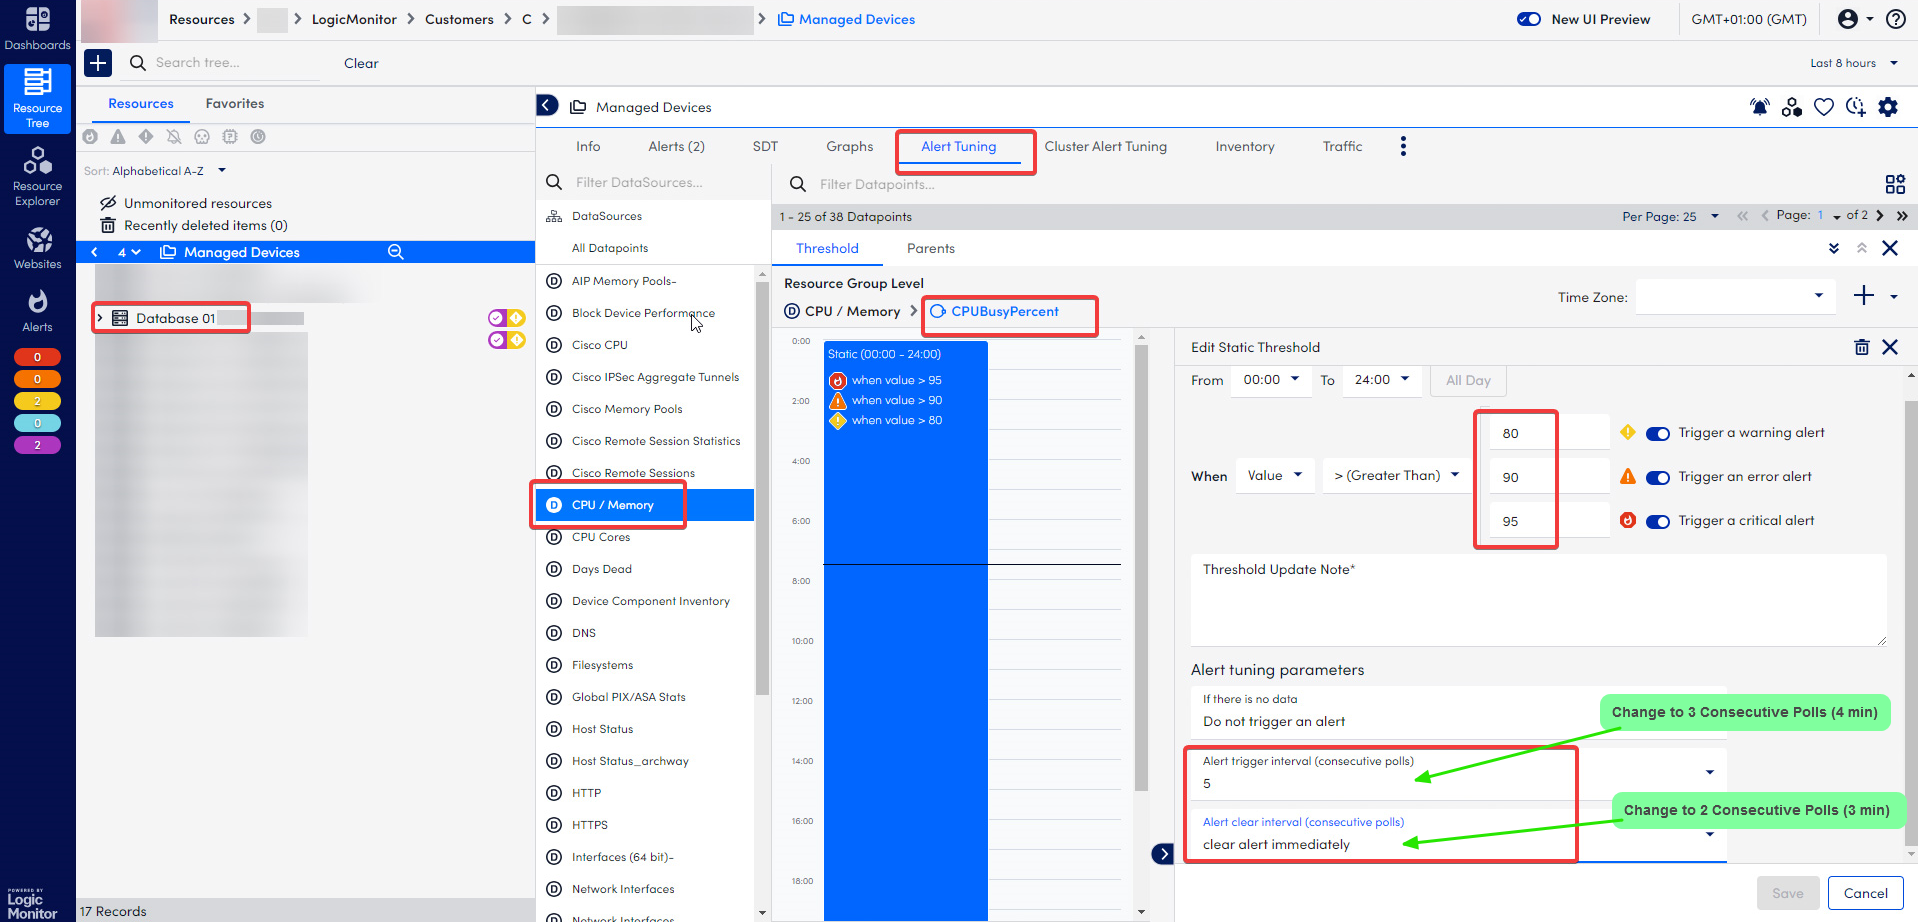The height and width of the screenshot is (922, 1918).
Task: Go to next page of datapoints
Action: point(1880,215)
